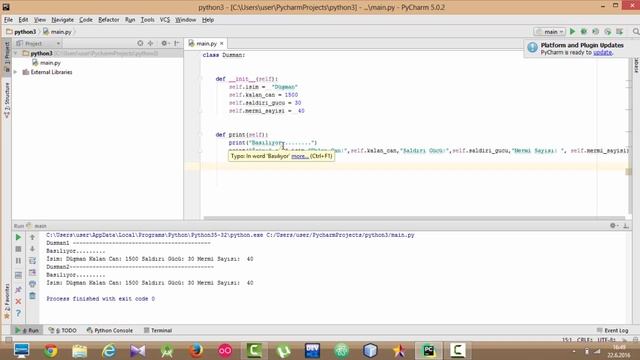Viewport: 640px width, 360px height.
Task: Open the Navigate menu
Action: coord(62,20)
